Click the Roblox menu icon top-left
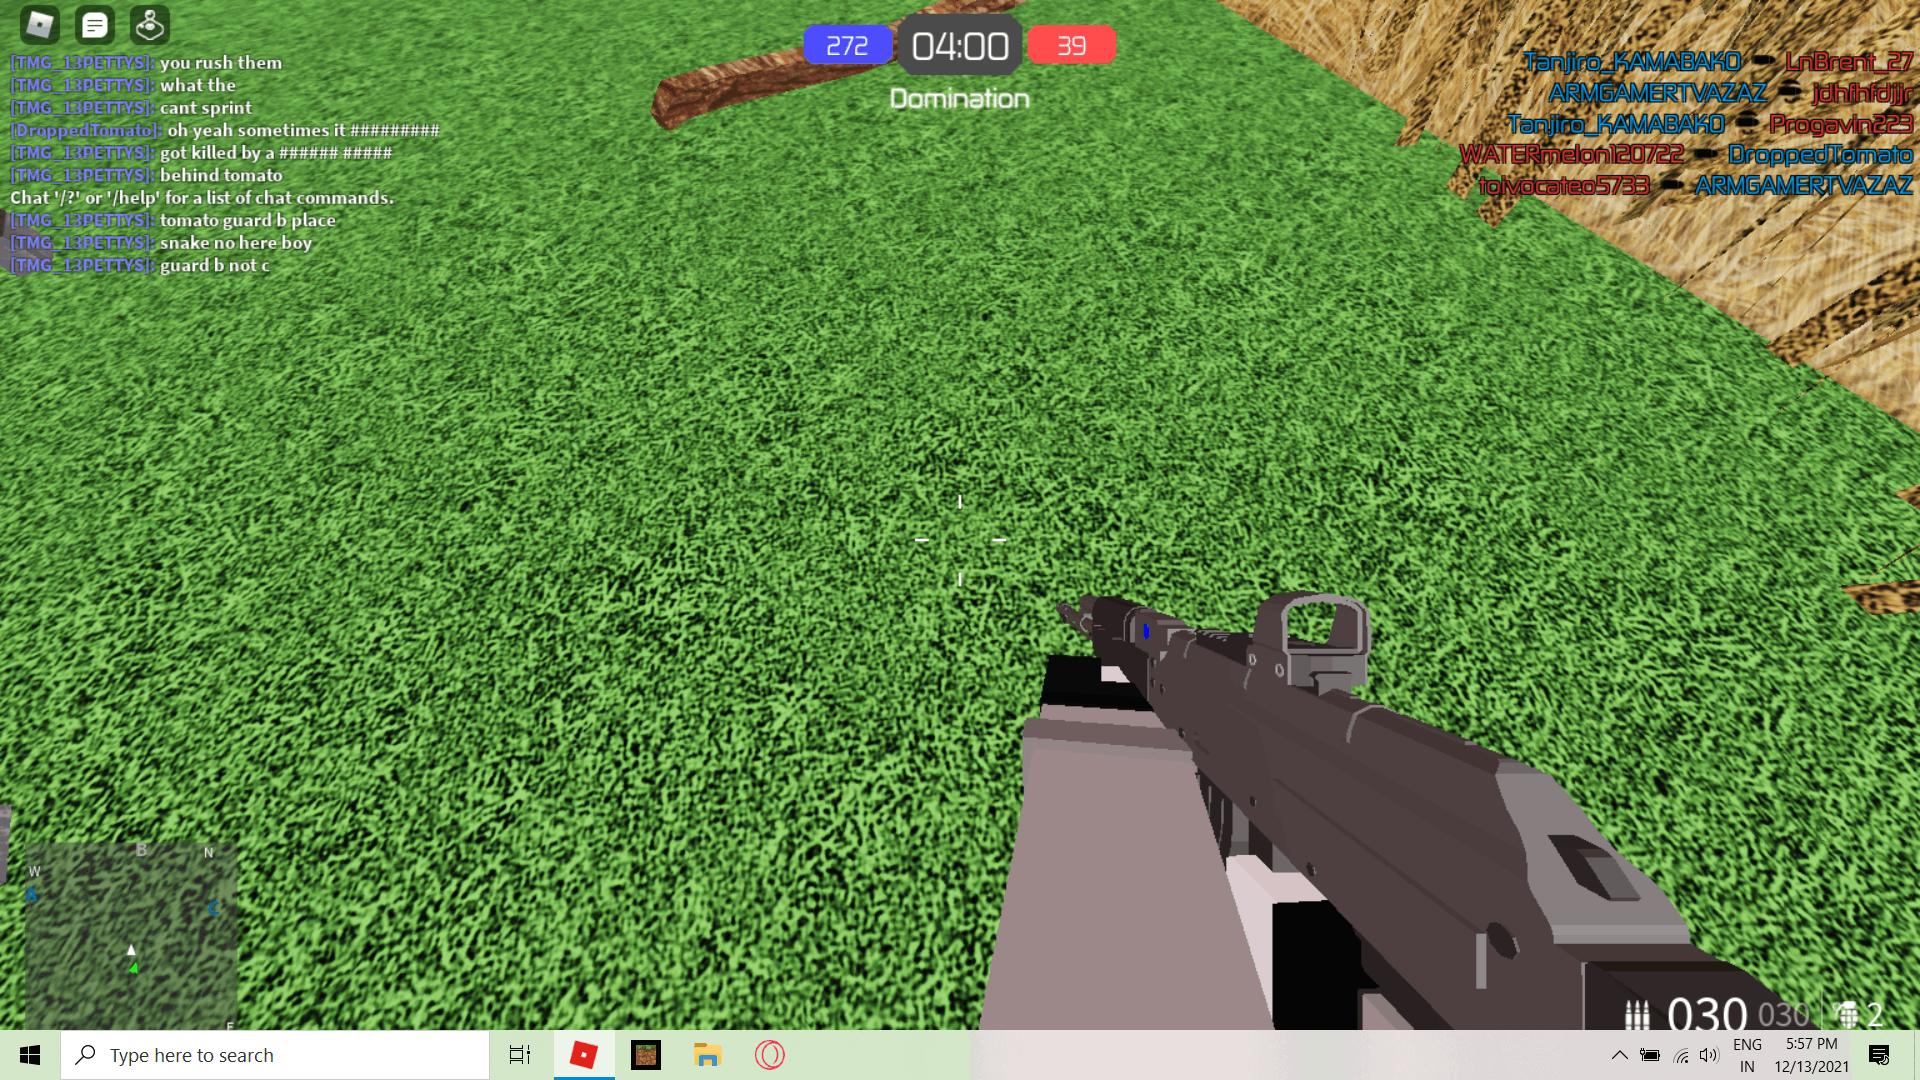 point(38,24)
